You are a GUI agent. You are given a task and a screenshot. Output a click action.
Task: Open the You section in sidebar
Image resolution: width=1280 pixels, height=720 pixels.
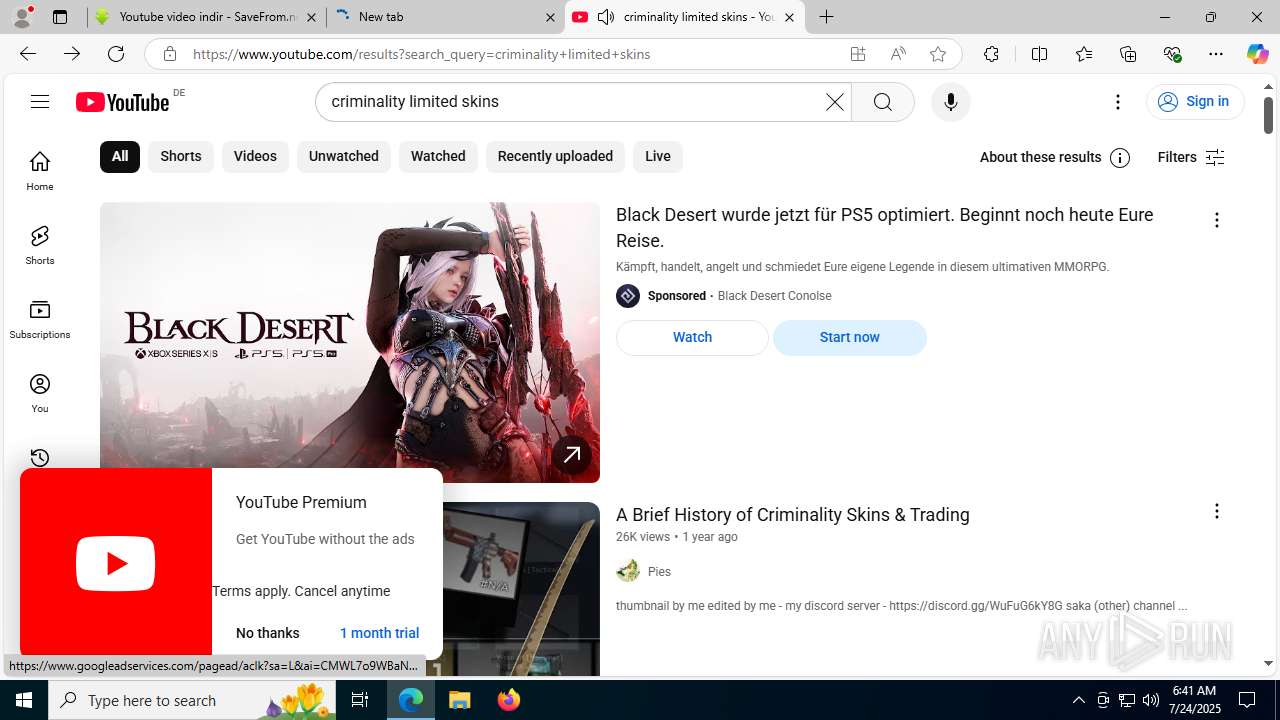pos(40,392)
